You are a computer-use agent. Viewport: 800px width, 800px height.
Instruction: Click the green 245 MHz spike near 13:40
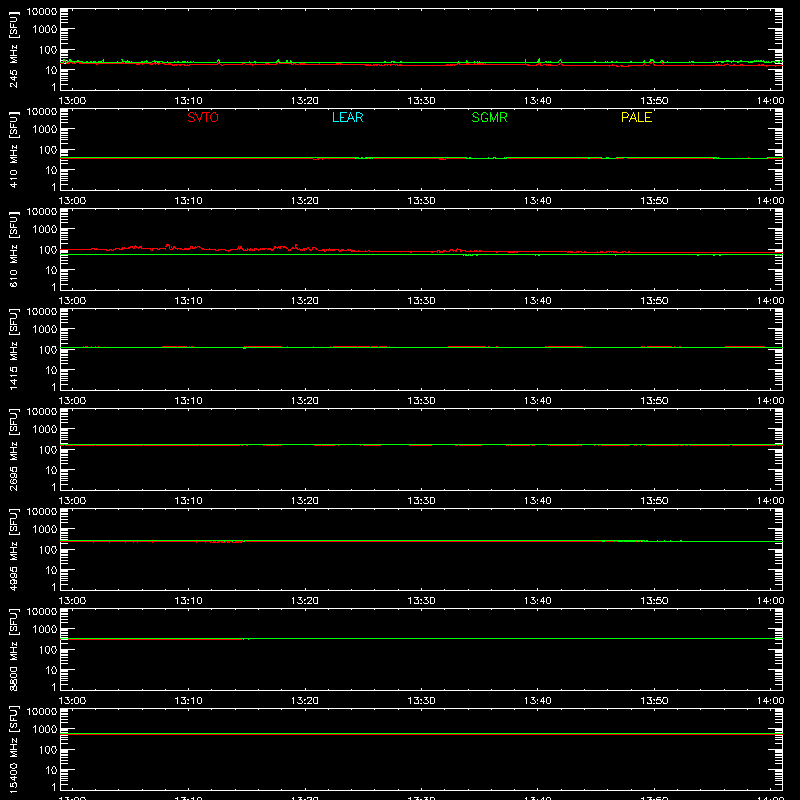point(539,61)
